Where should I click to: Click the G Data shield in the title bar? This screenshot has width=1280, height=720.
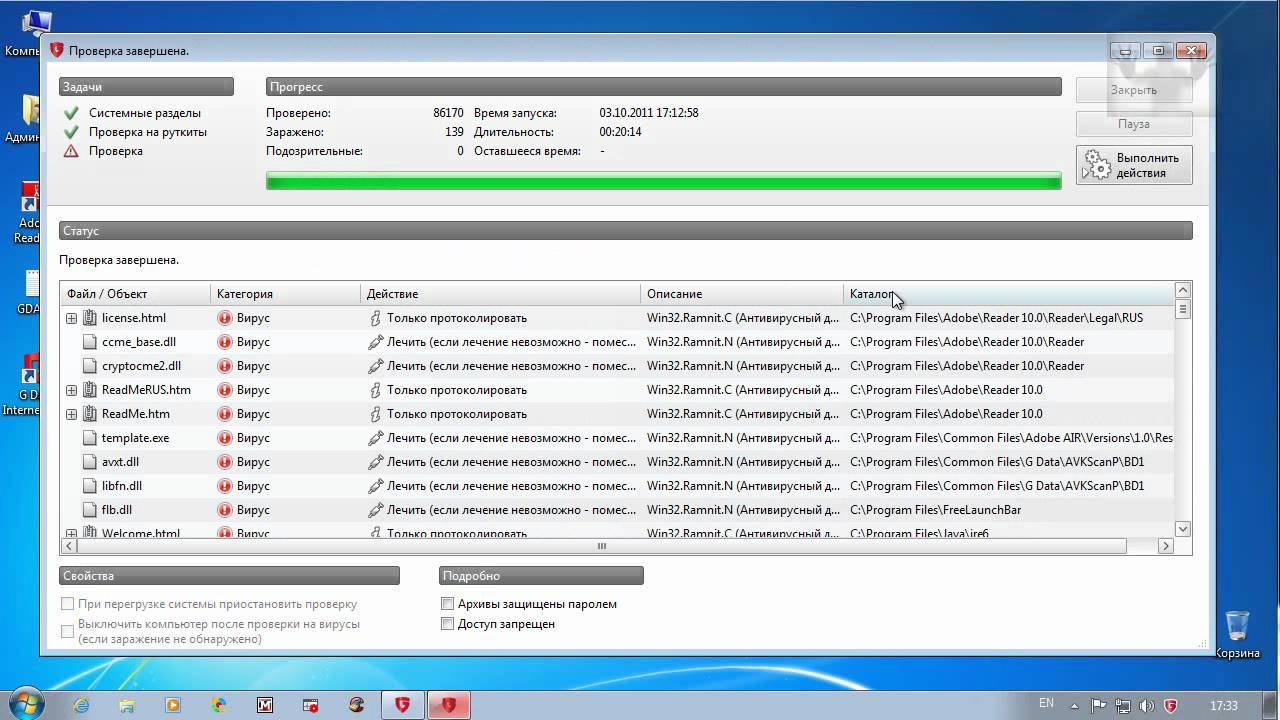point(57,50)
